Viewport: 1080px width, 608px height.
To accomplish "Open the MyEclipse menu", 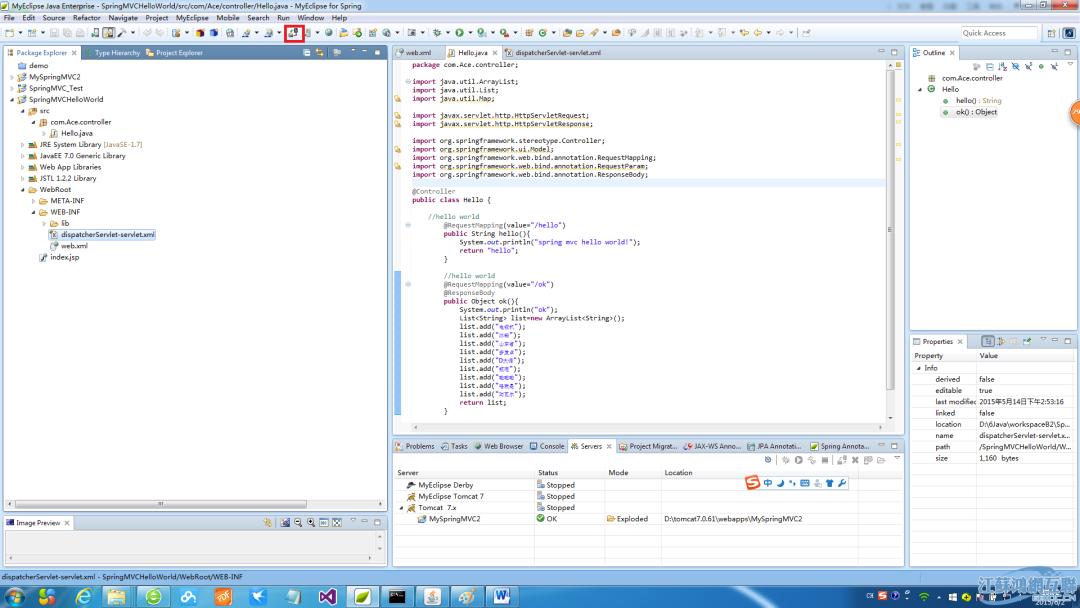I will (192, 18).
